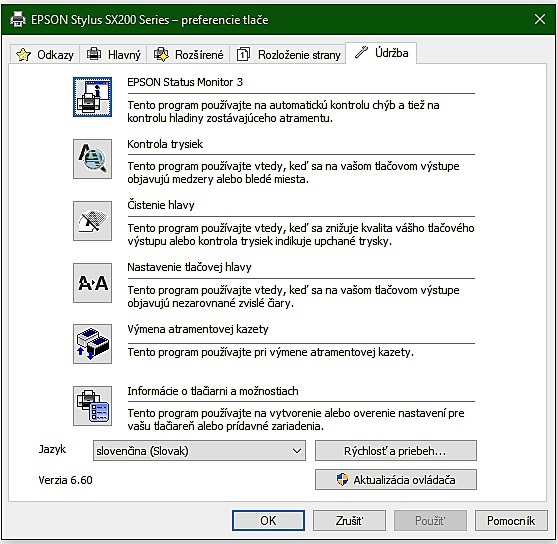This screenshot has width=558, height=544.
Task: Click the printer icon on the Hlavný tab
Action: click(94, 54)
